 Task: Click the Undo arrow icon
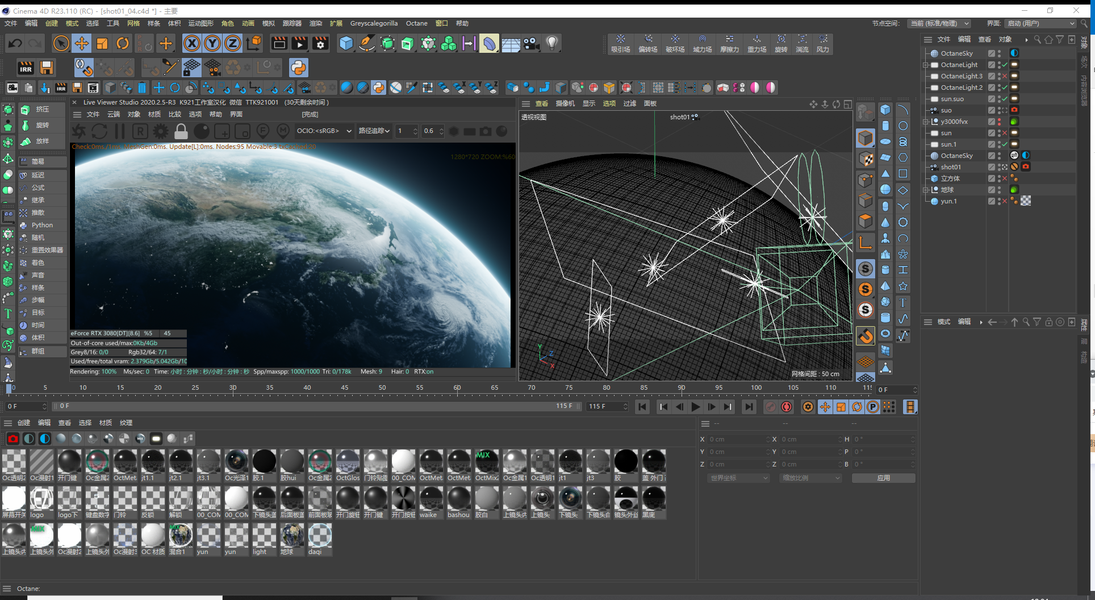click(x=15, y=43)
